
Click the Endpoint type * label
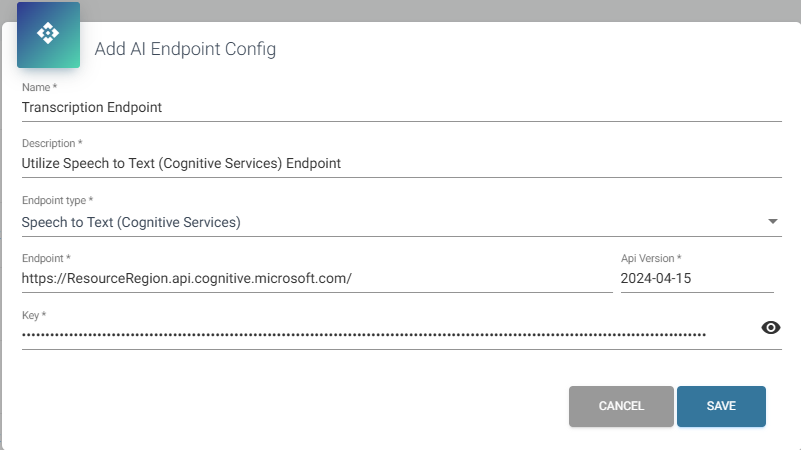[x=58, y=201]
